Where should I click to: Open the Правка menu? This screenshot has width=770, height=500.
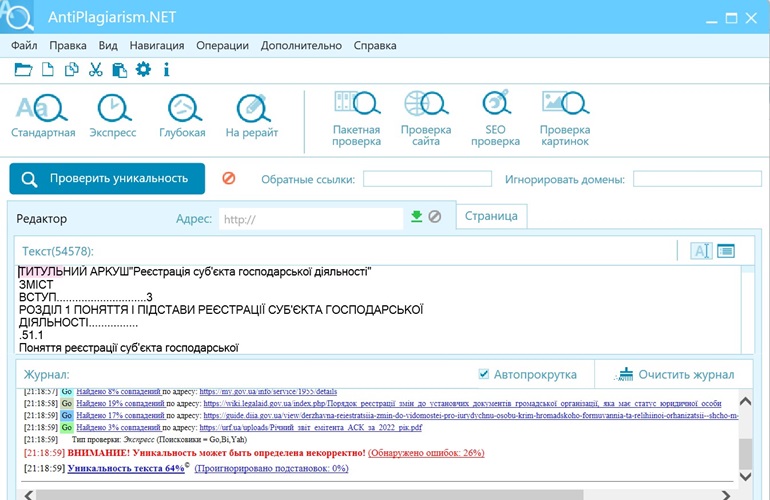pos(68,46)
